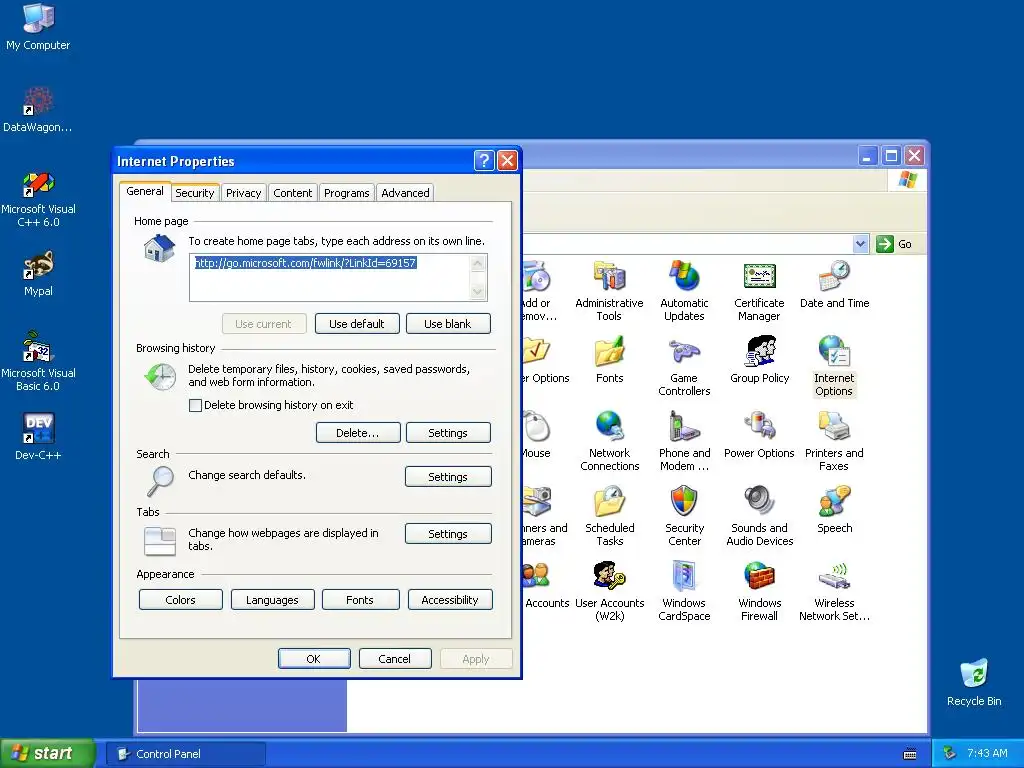
Task: Click Go button in Control Panel
Action: [894, 244]
